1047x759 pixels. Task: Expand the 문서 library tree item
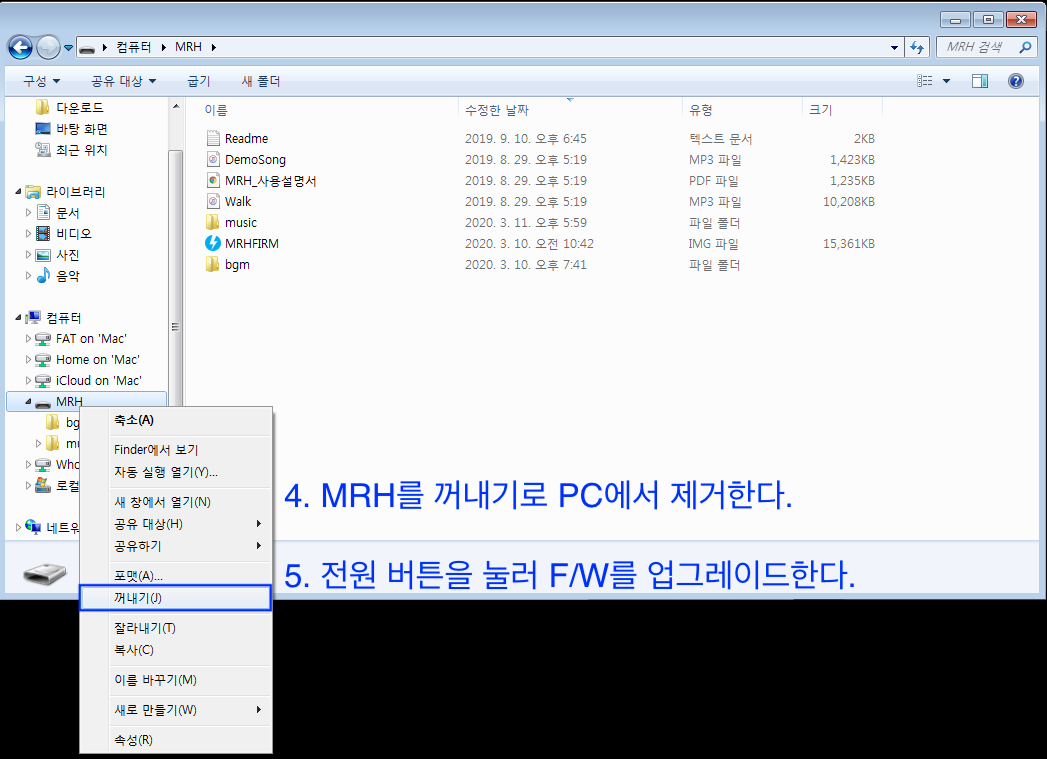coord(29,213)
